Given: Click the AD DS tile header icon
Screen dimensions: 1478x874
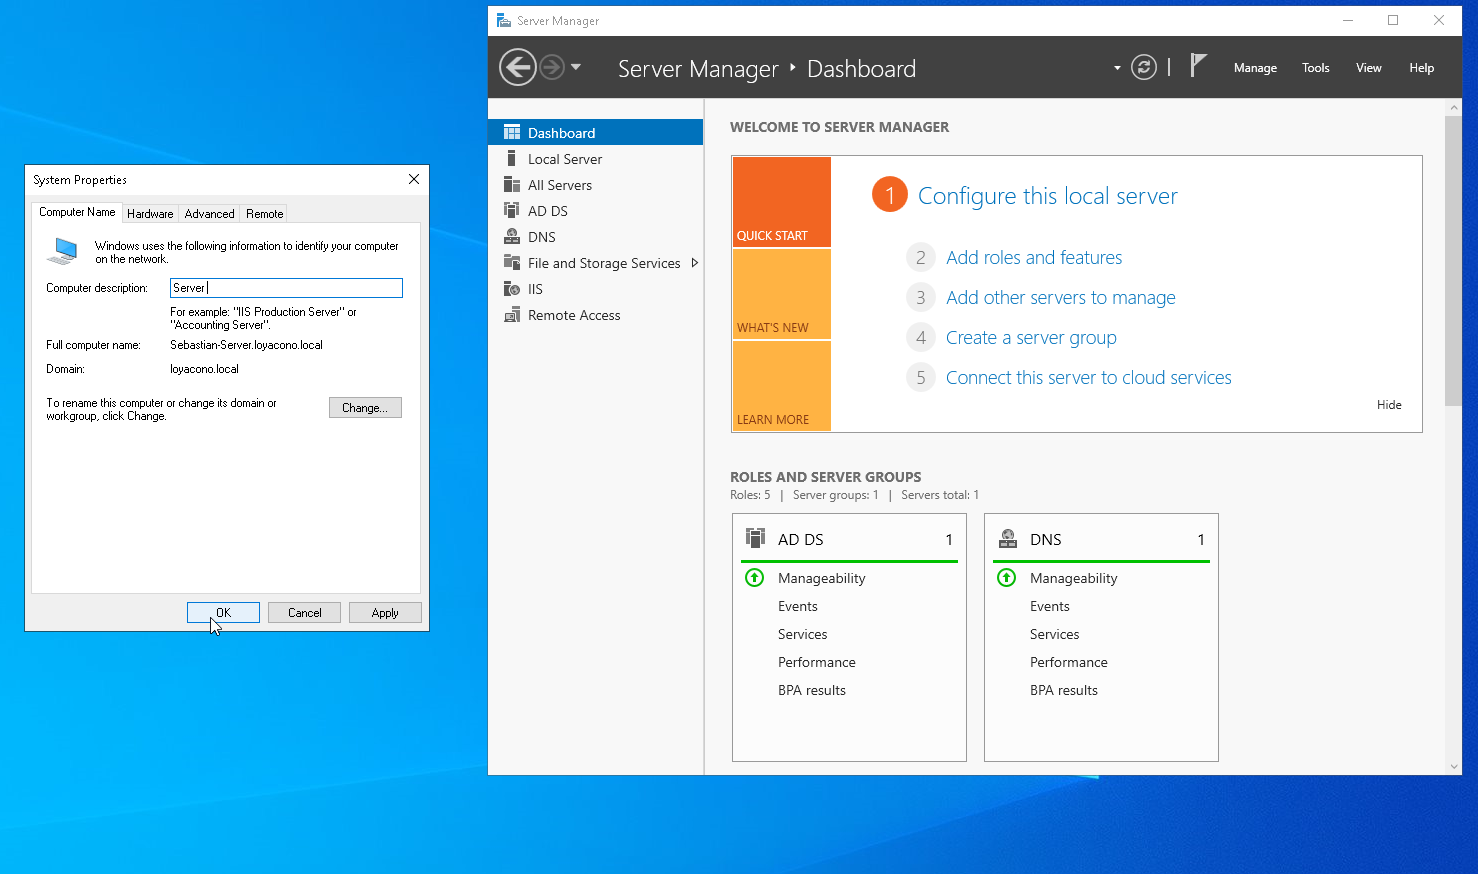Looking at the screenshot, I should coord(755,538).
